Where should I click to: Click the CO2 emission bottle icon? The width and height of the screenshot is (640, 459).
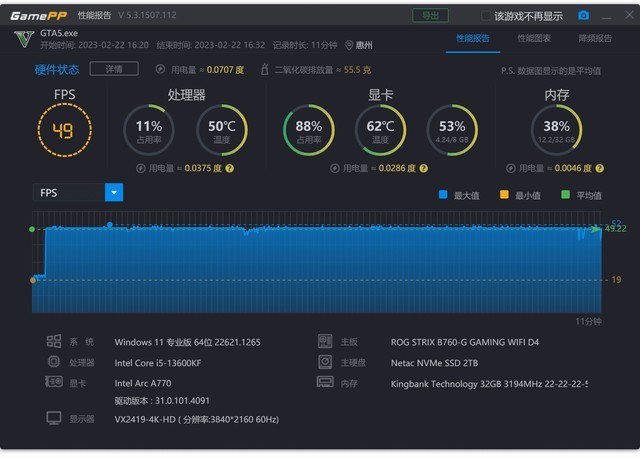(264, 69)
